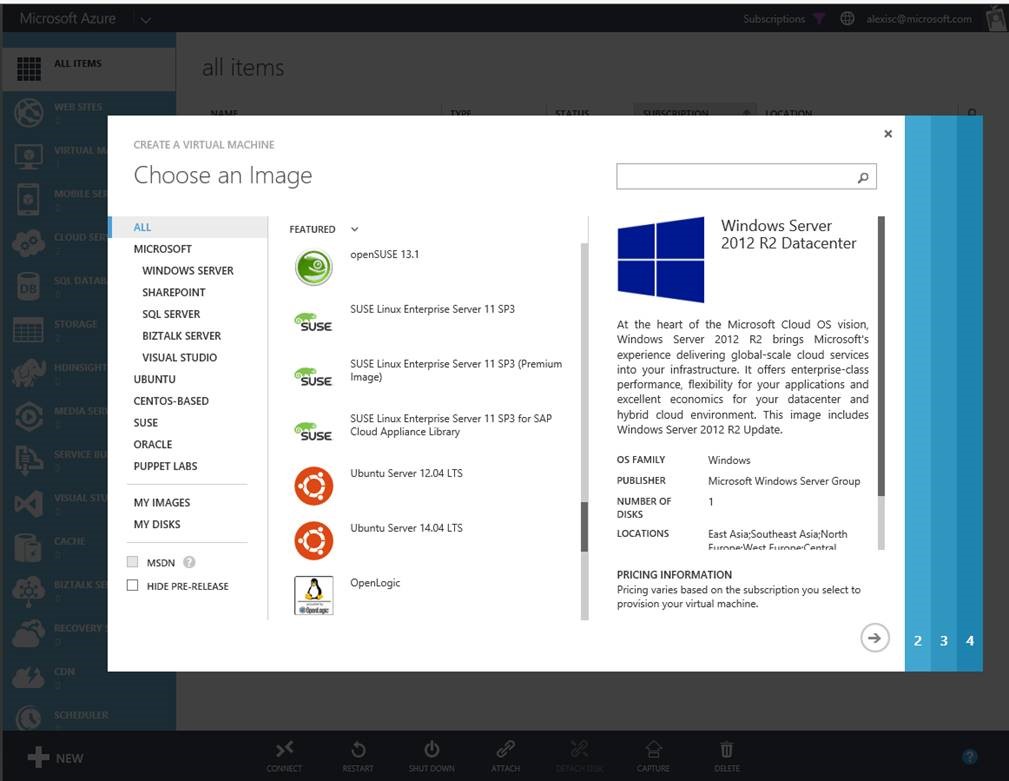Select the Microsoft category
The height and width of the screenshot is (781, 1009).
click(163, 249)
